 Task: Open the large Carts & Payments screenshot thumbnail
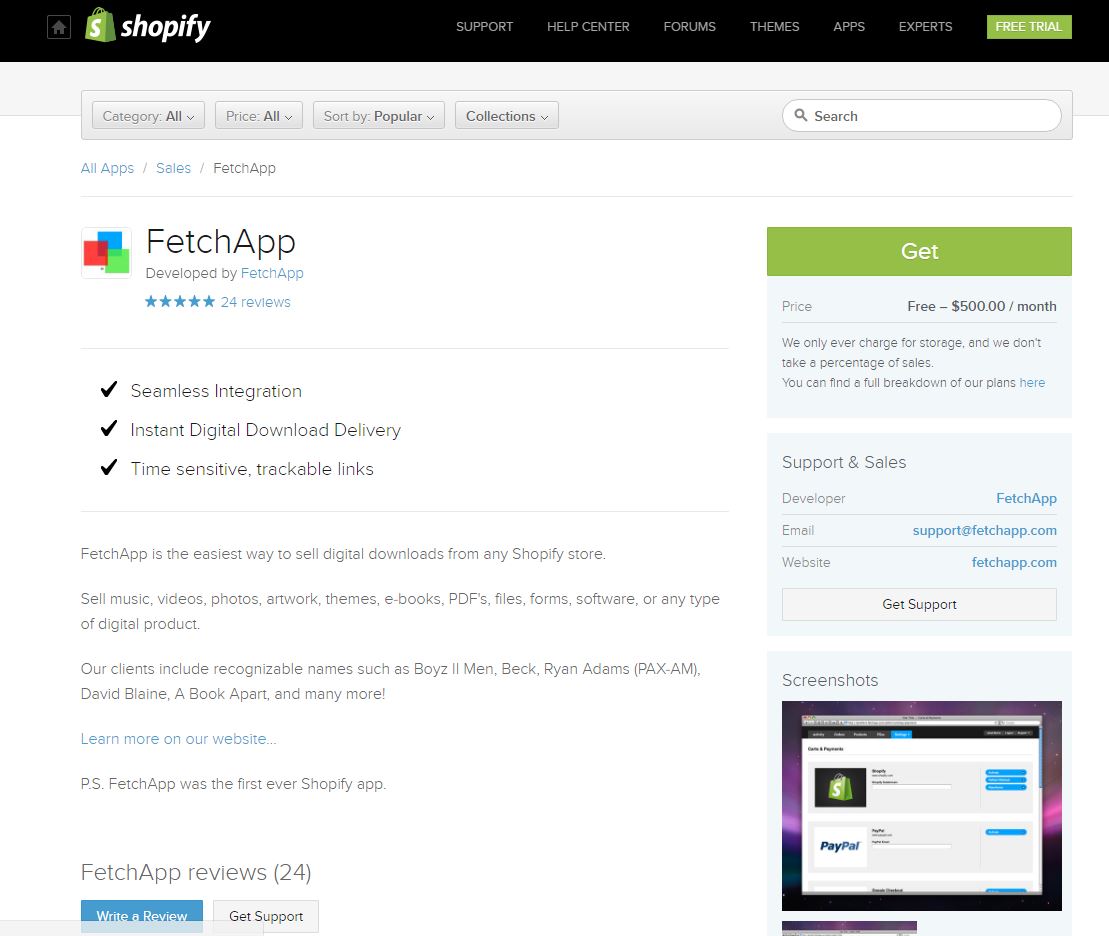tap(922, 806)
